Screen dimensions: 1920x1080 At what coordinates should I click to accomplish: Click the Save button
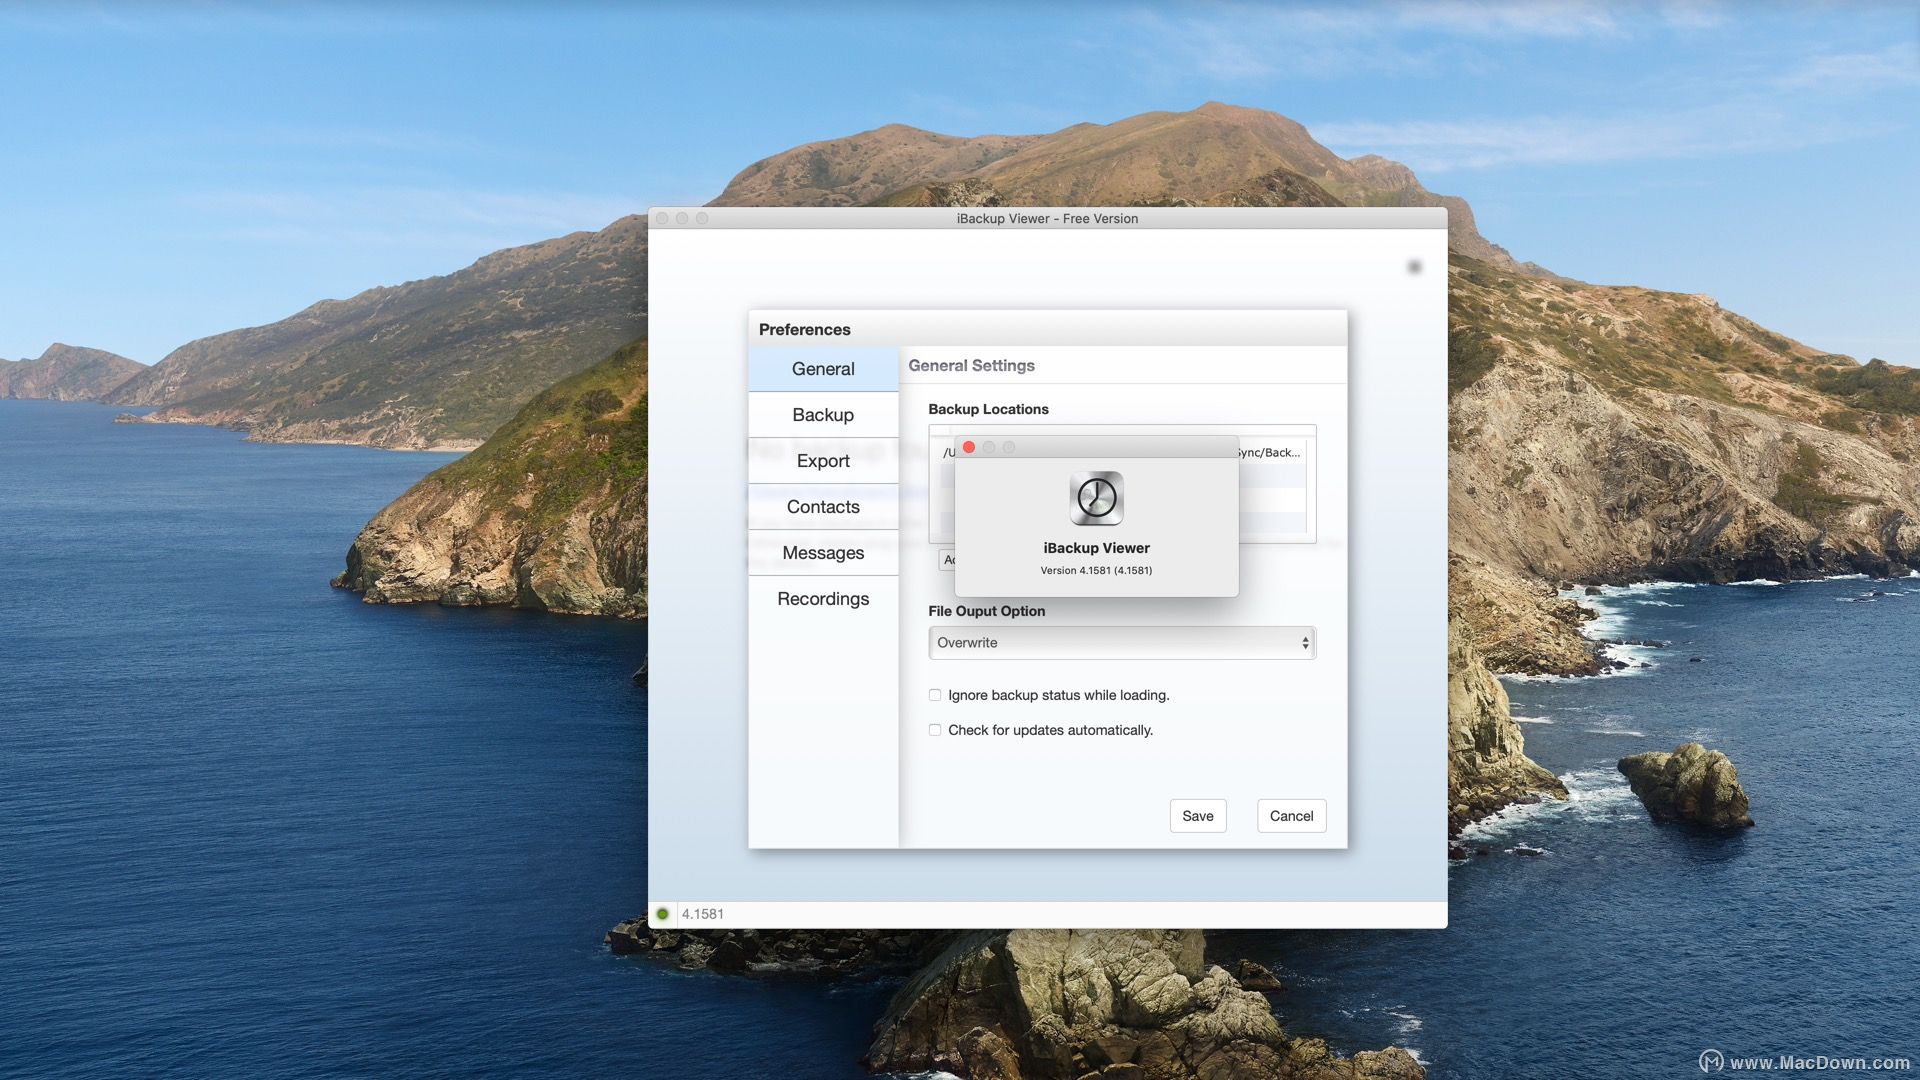click(x=1198, y=816)
